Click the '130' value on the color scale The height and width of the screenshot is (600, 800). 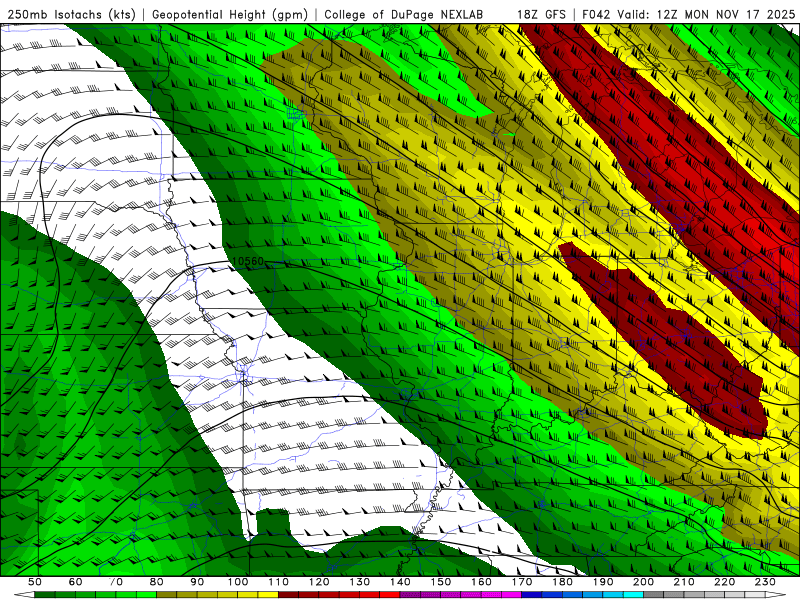(x=359, y=582)
